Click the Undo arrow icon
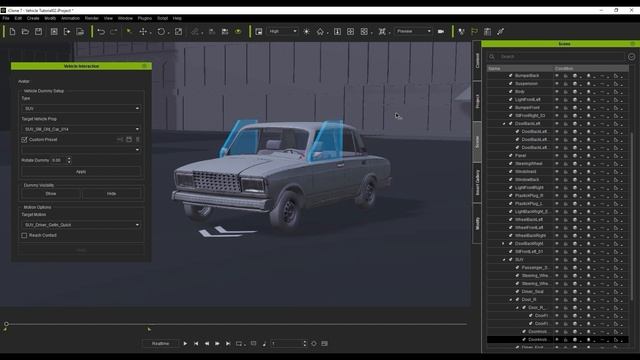 (x=101, y=31)
